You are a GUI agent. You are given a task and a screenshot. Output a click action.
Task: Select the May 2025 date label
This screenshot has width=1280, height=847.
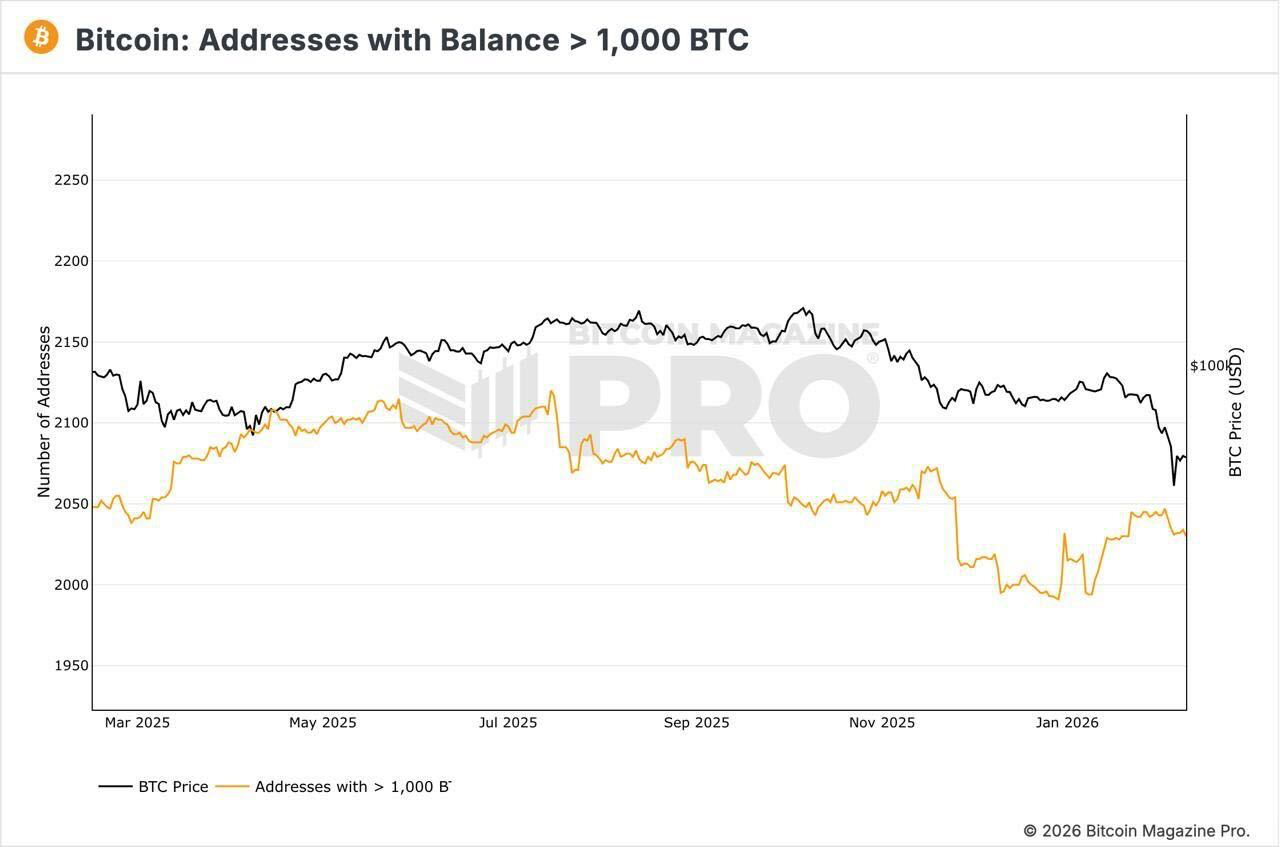(x=322, y=723)
